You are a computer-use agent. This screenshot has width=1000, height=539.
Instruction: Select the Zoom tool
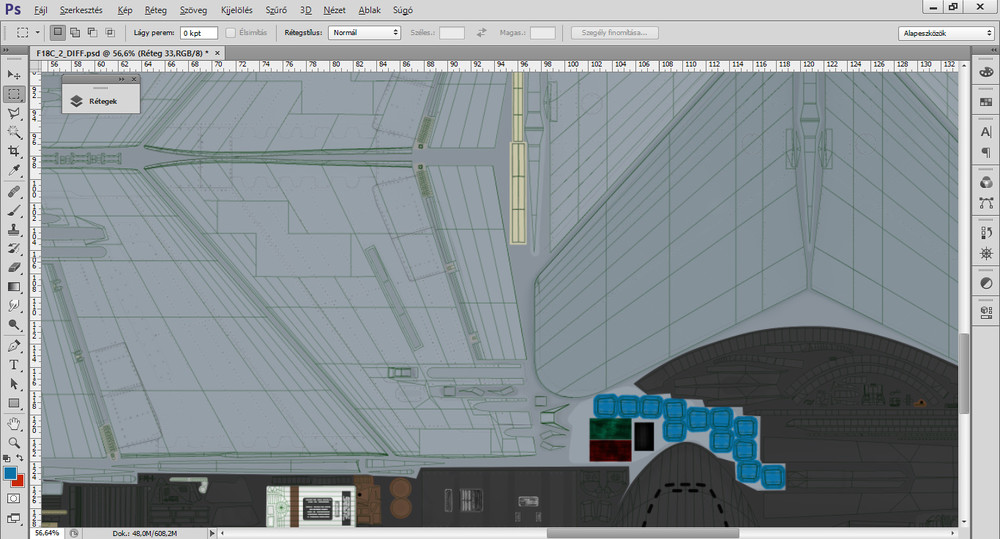(x=14, y=443)
